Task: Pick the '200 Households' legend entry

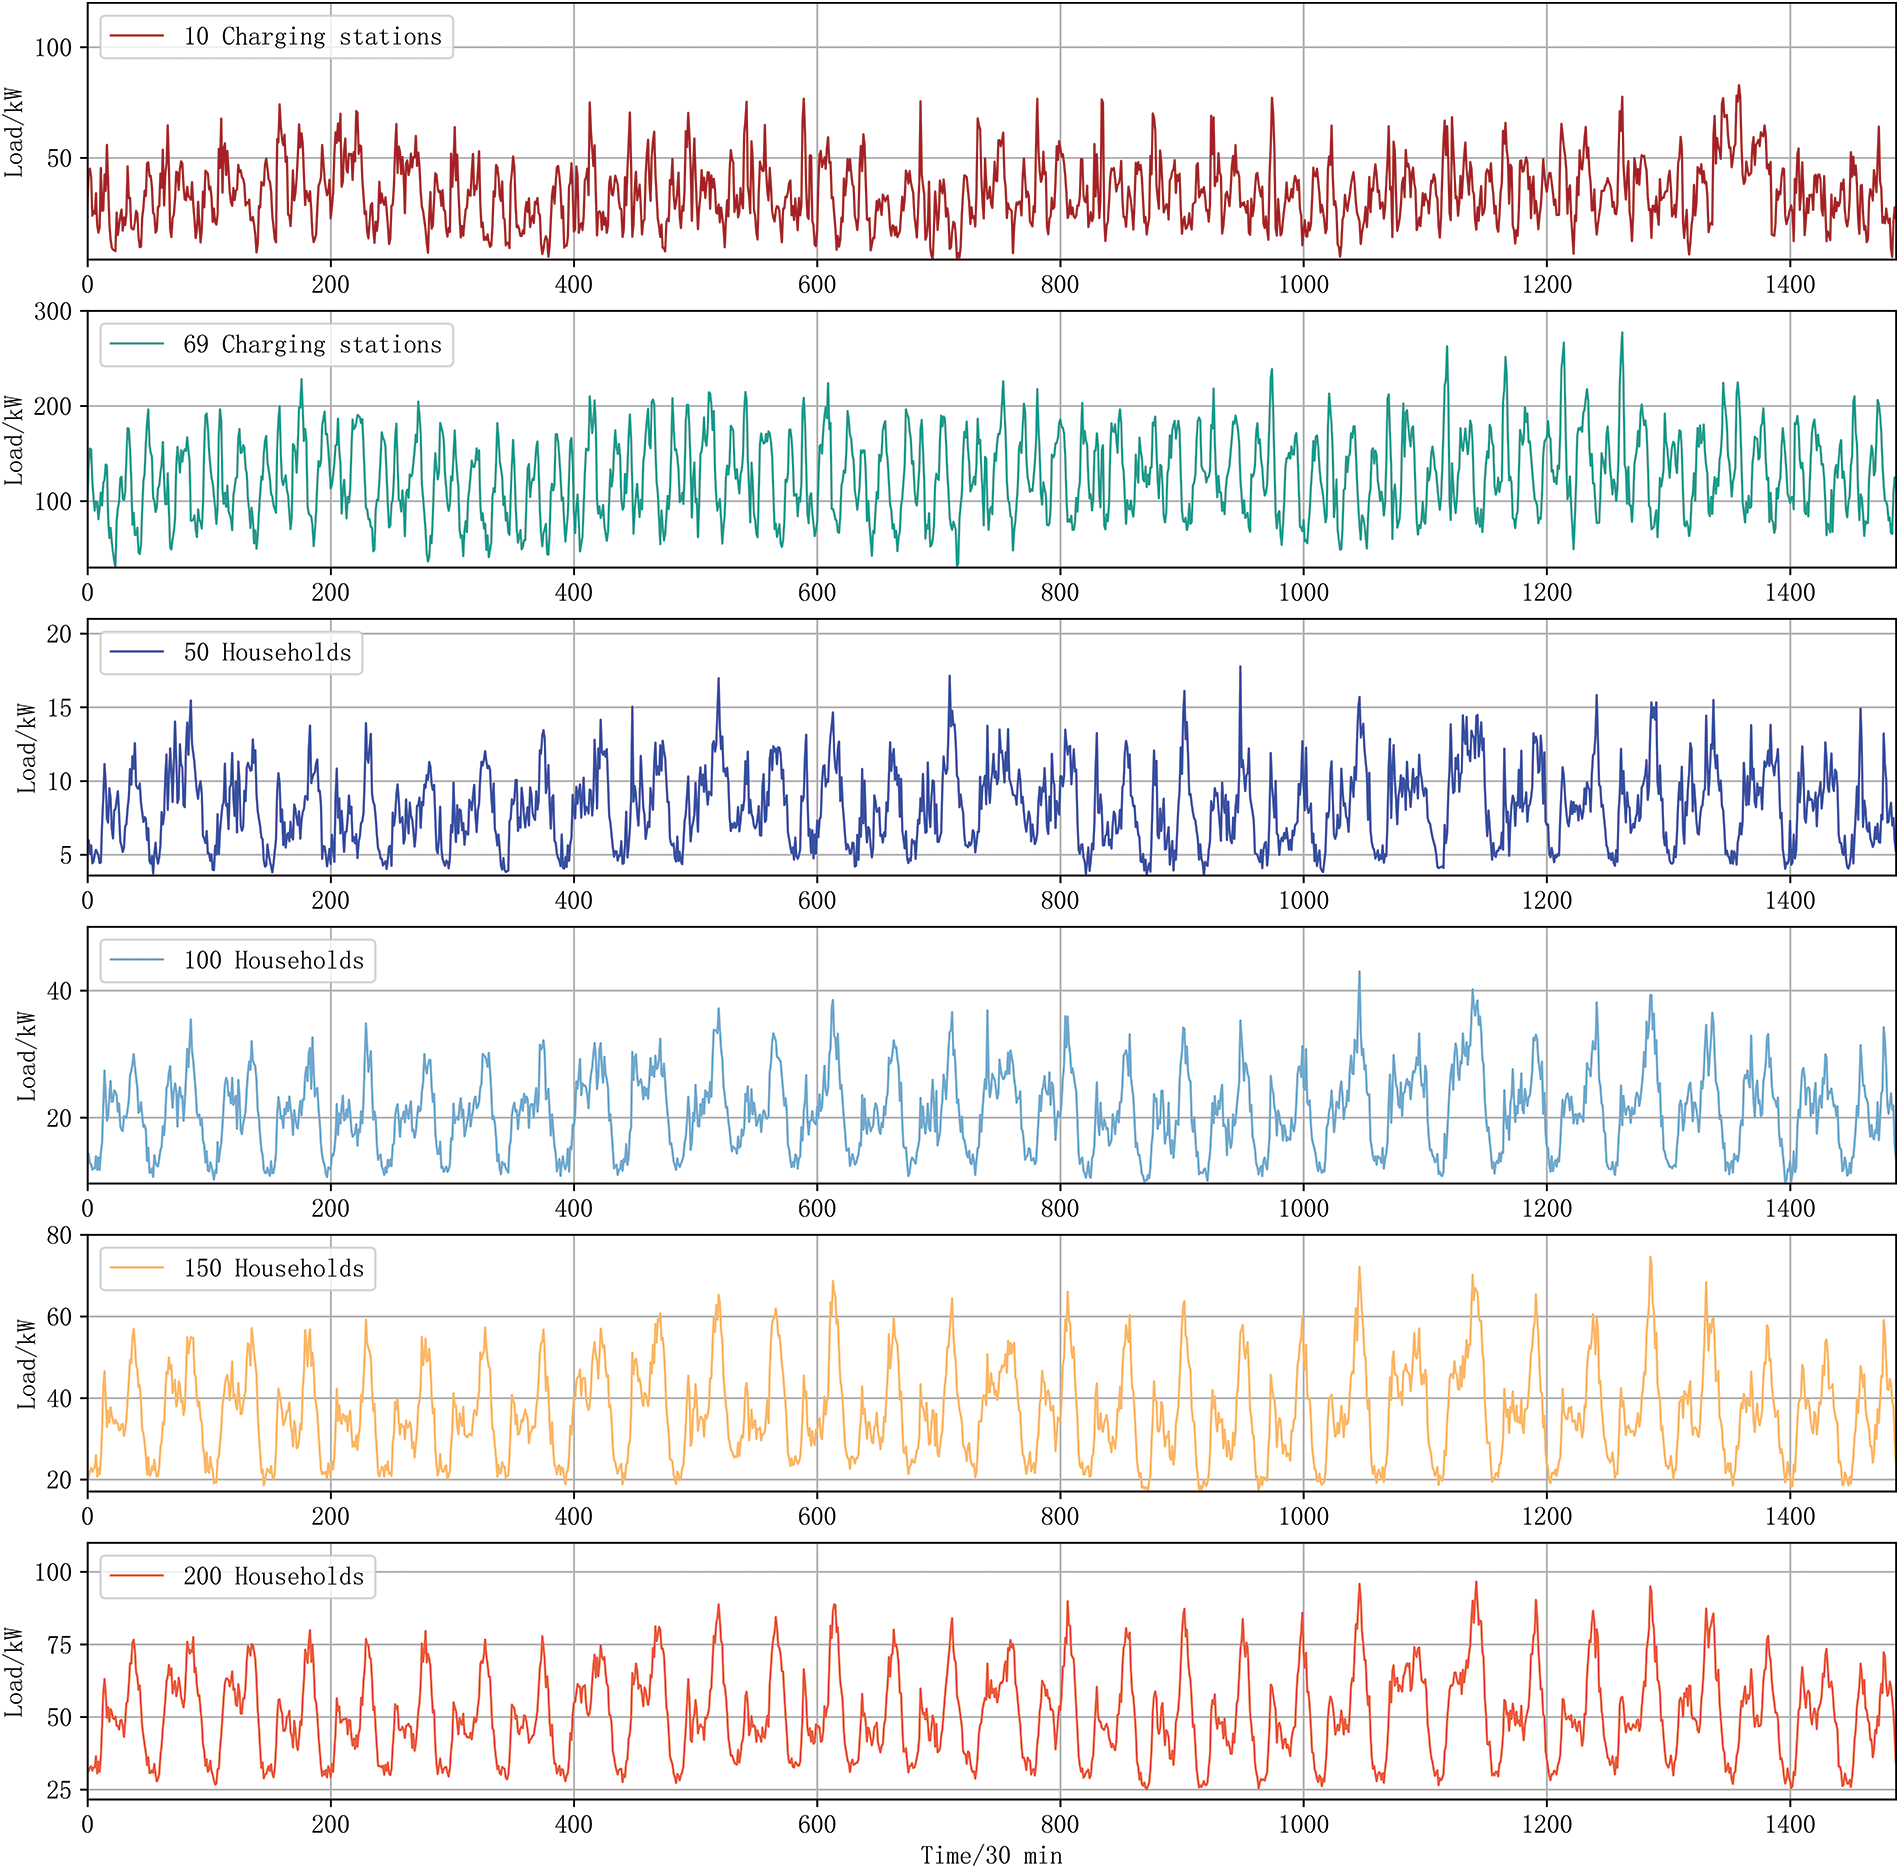Action: click(274, 1577)
